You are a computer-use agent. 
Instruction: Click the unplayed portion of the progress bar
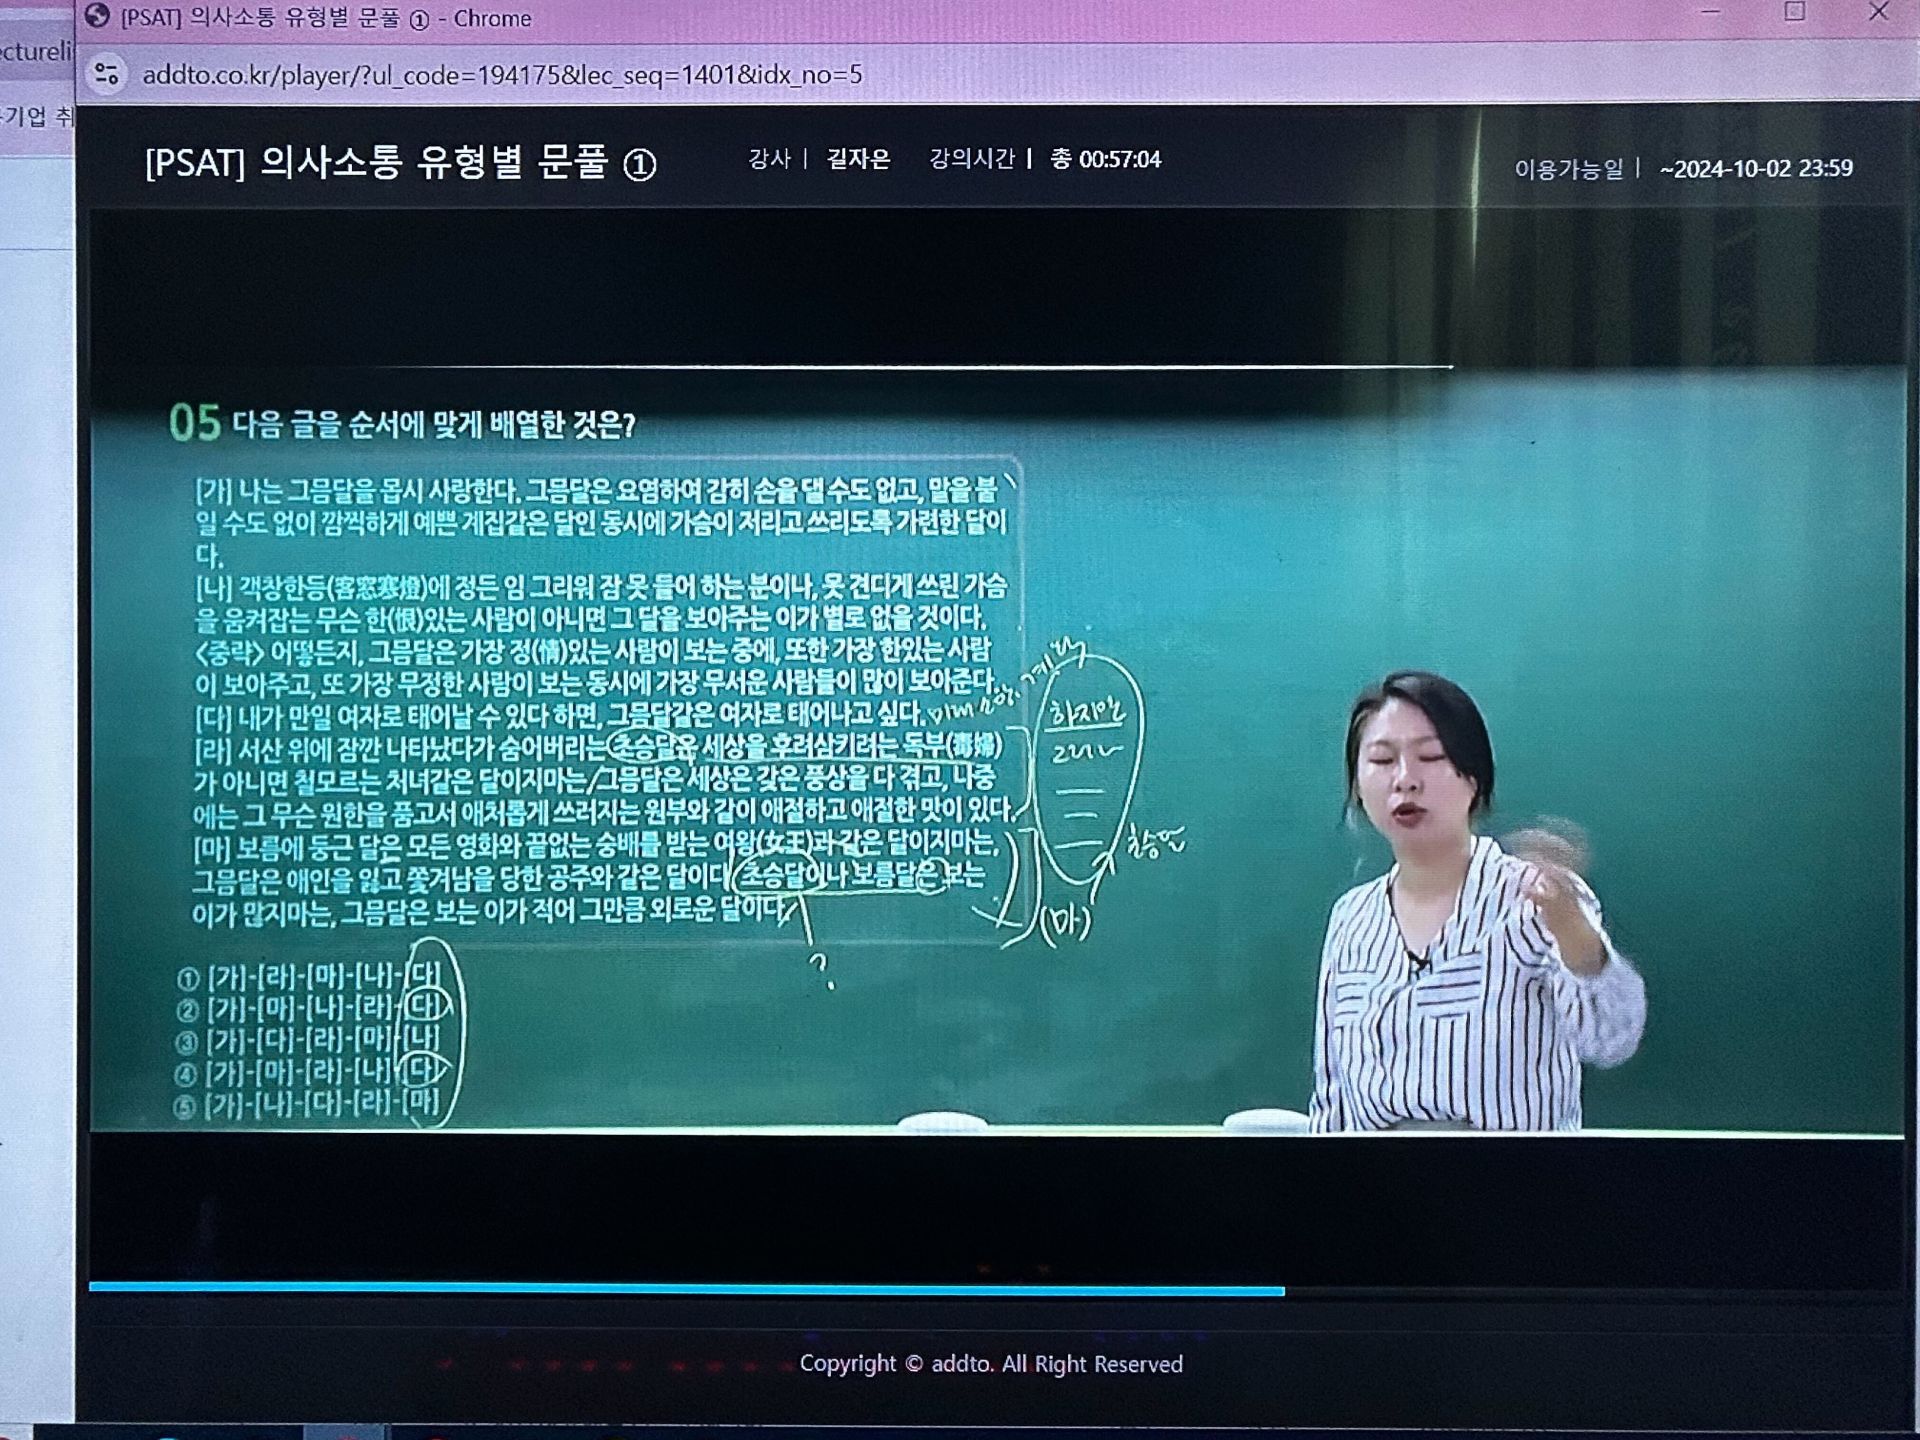[1590, 1291]
